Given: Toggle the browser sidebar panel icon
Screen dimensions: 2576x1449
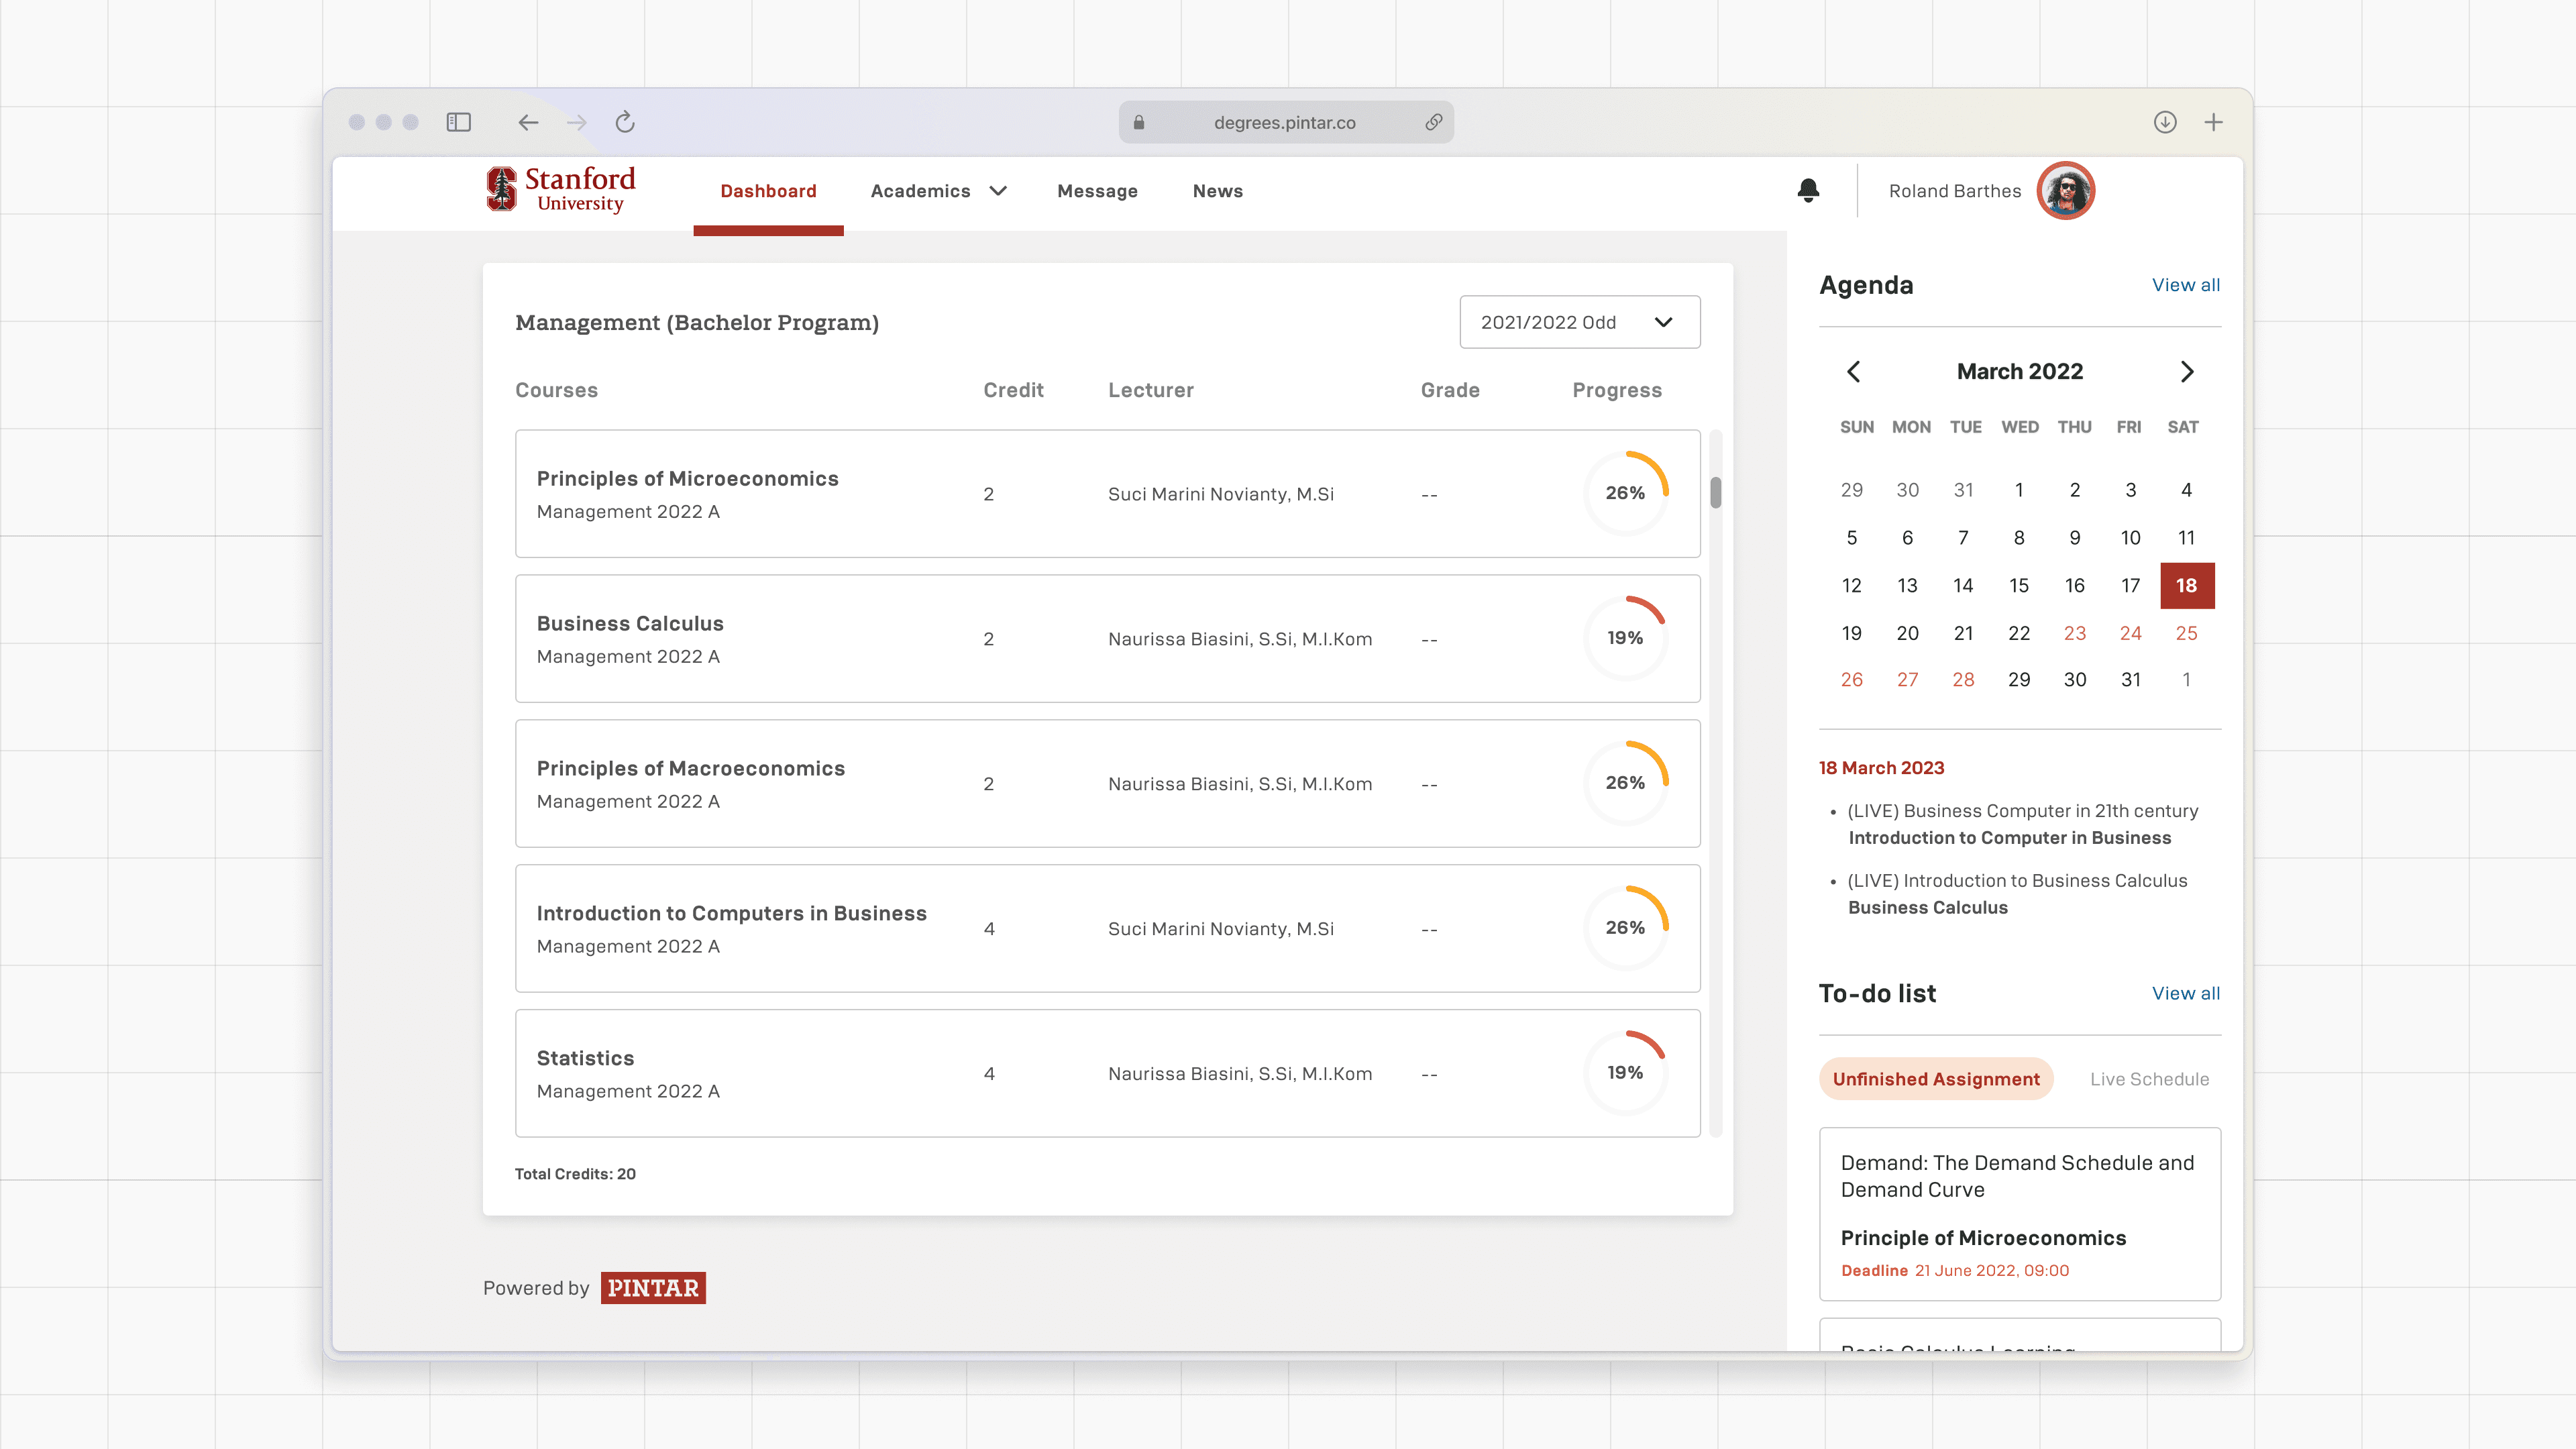Looking at the screenshot, I should pos(459,122).
